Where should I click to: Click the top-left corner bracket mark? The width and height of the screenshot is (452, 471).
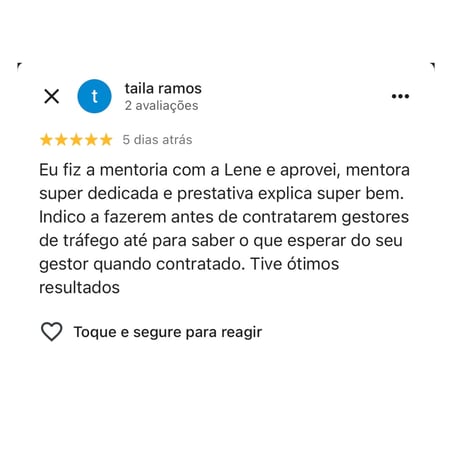[19, 66]
